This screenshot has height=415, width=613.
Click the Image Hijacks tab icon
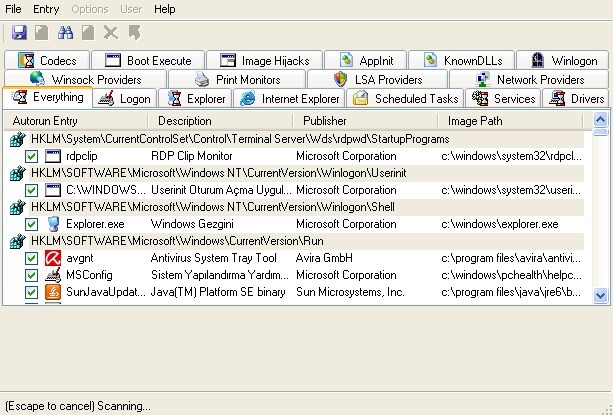228,61
